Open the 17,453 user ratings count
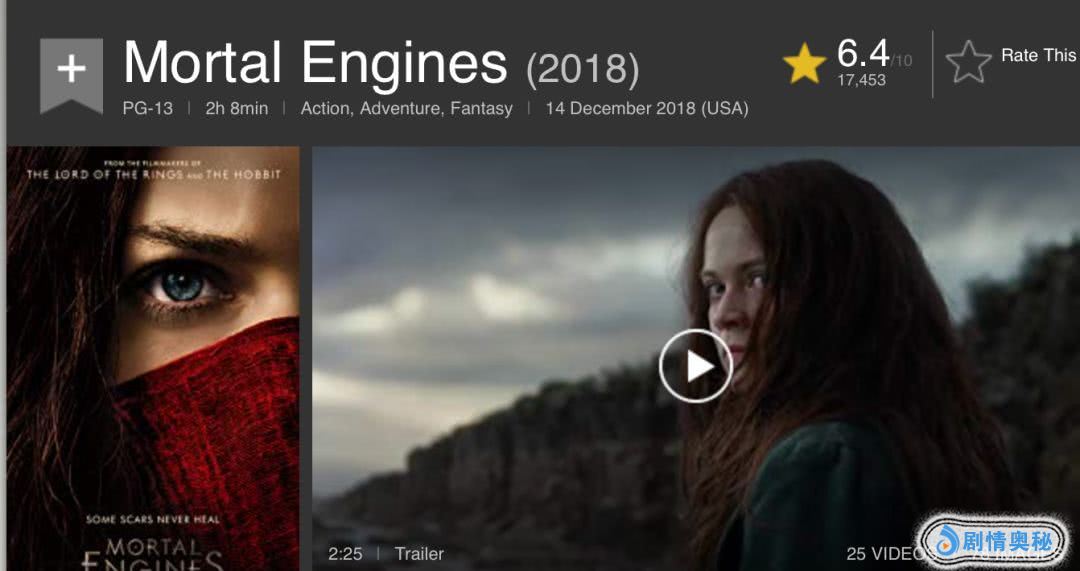This screenshot has height=571, width=1080. (x=861, y=80)
